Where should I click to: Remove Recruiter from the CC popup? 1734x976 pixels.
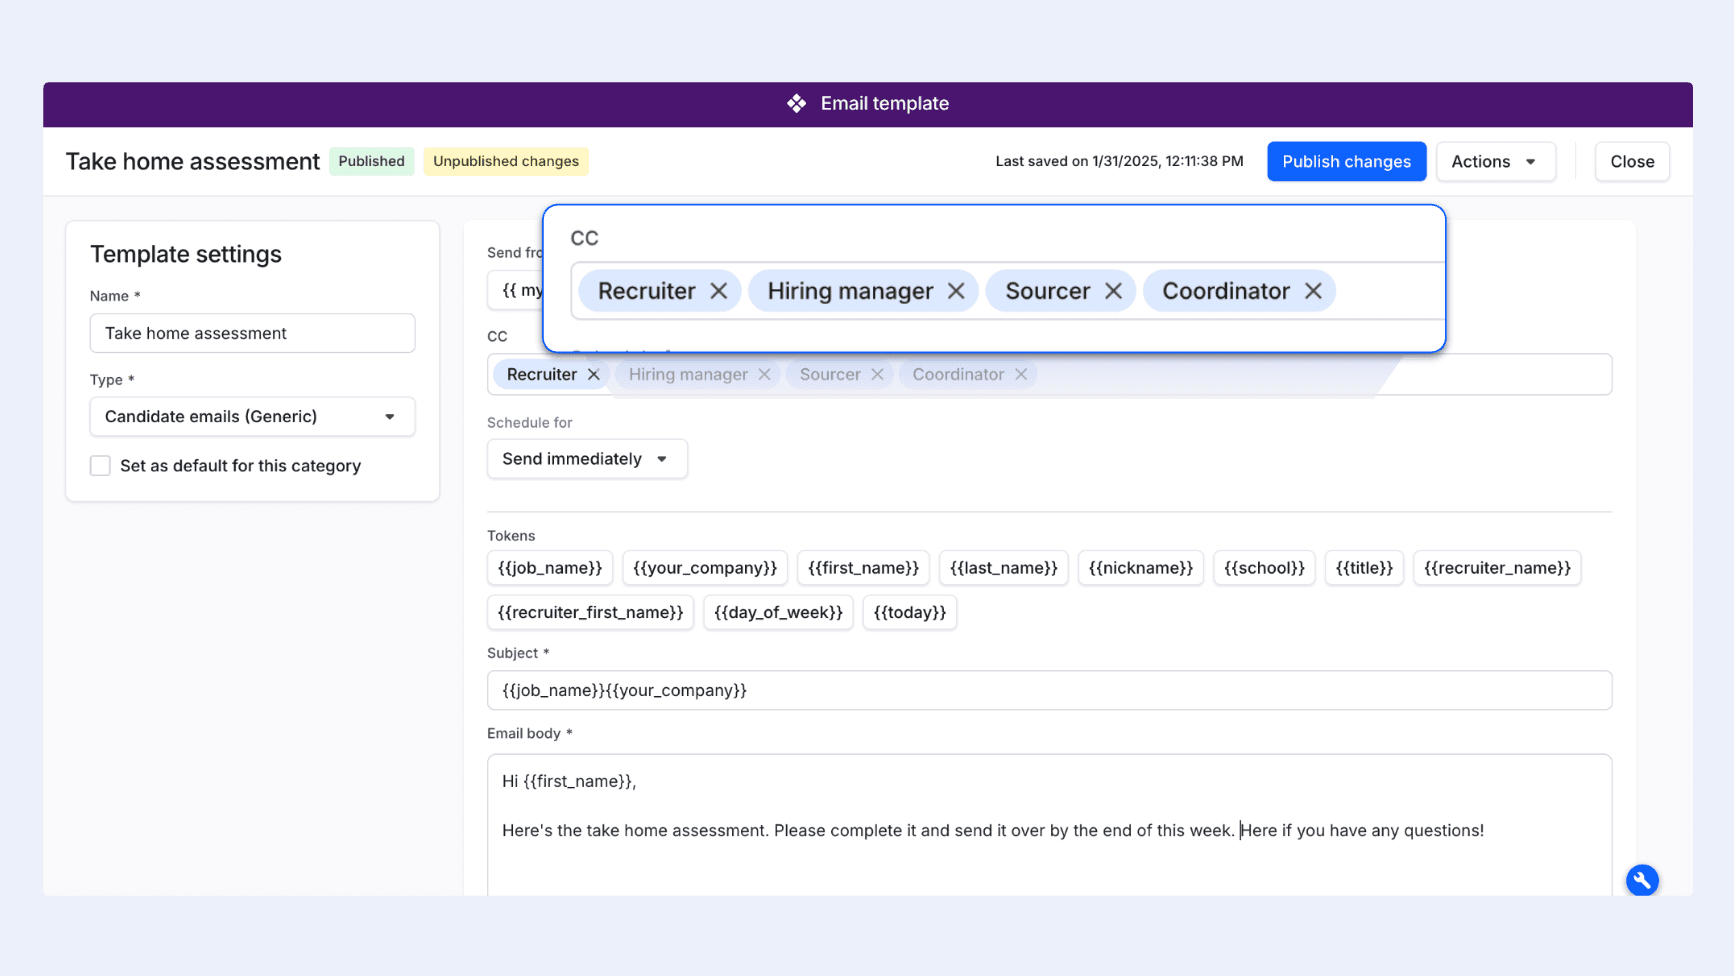click(719, 290)
